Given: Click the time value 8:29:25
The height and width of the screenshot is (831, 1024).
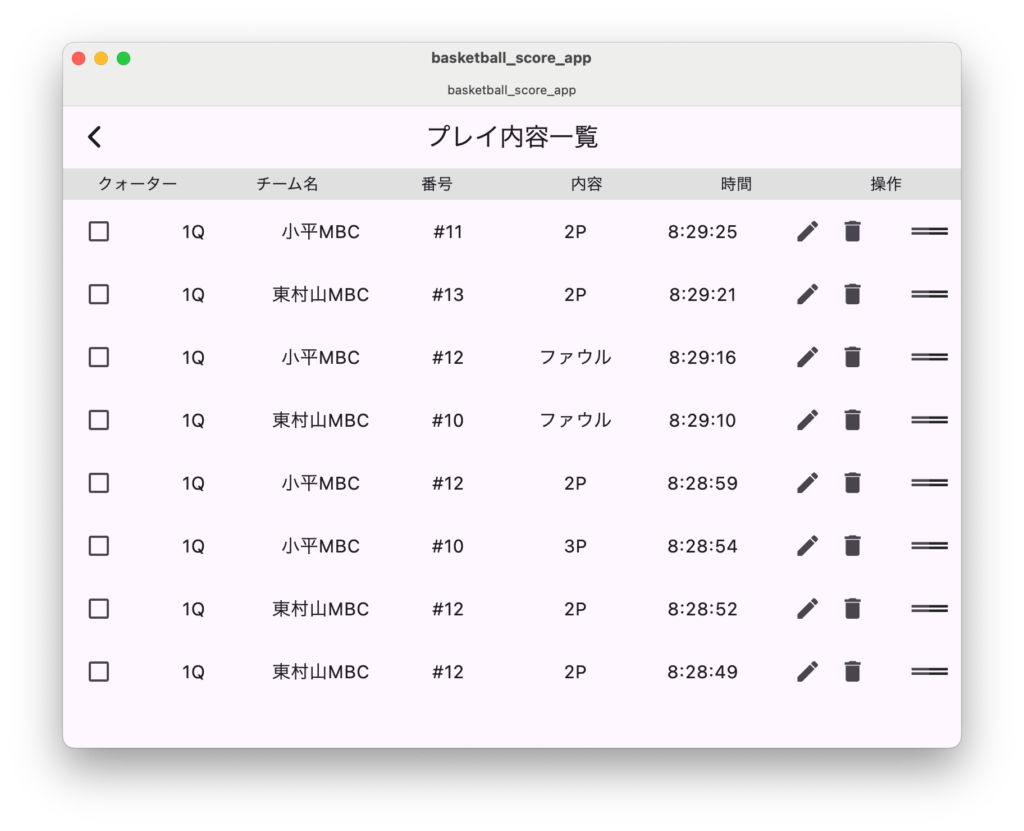Looking at the screenshot, I should [x=703, y=232].
